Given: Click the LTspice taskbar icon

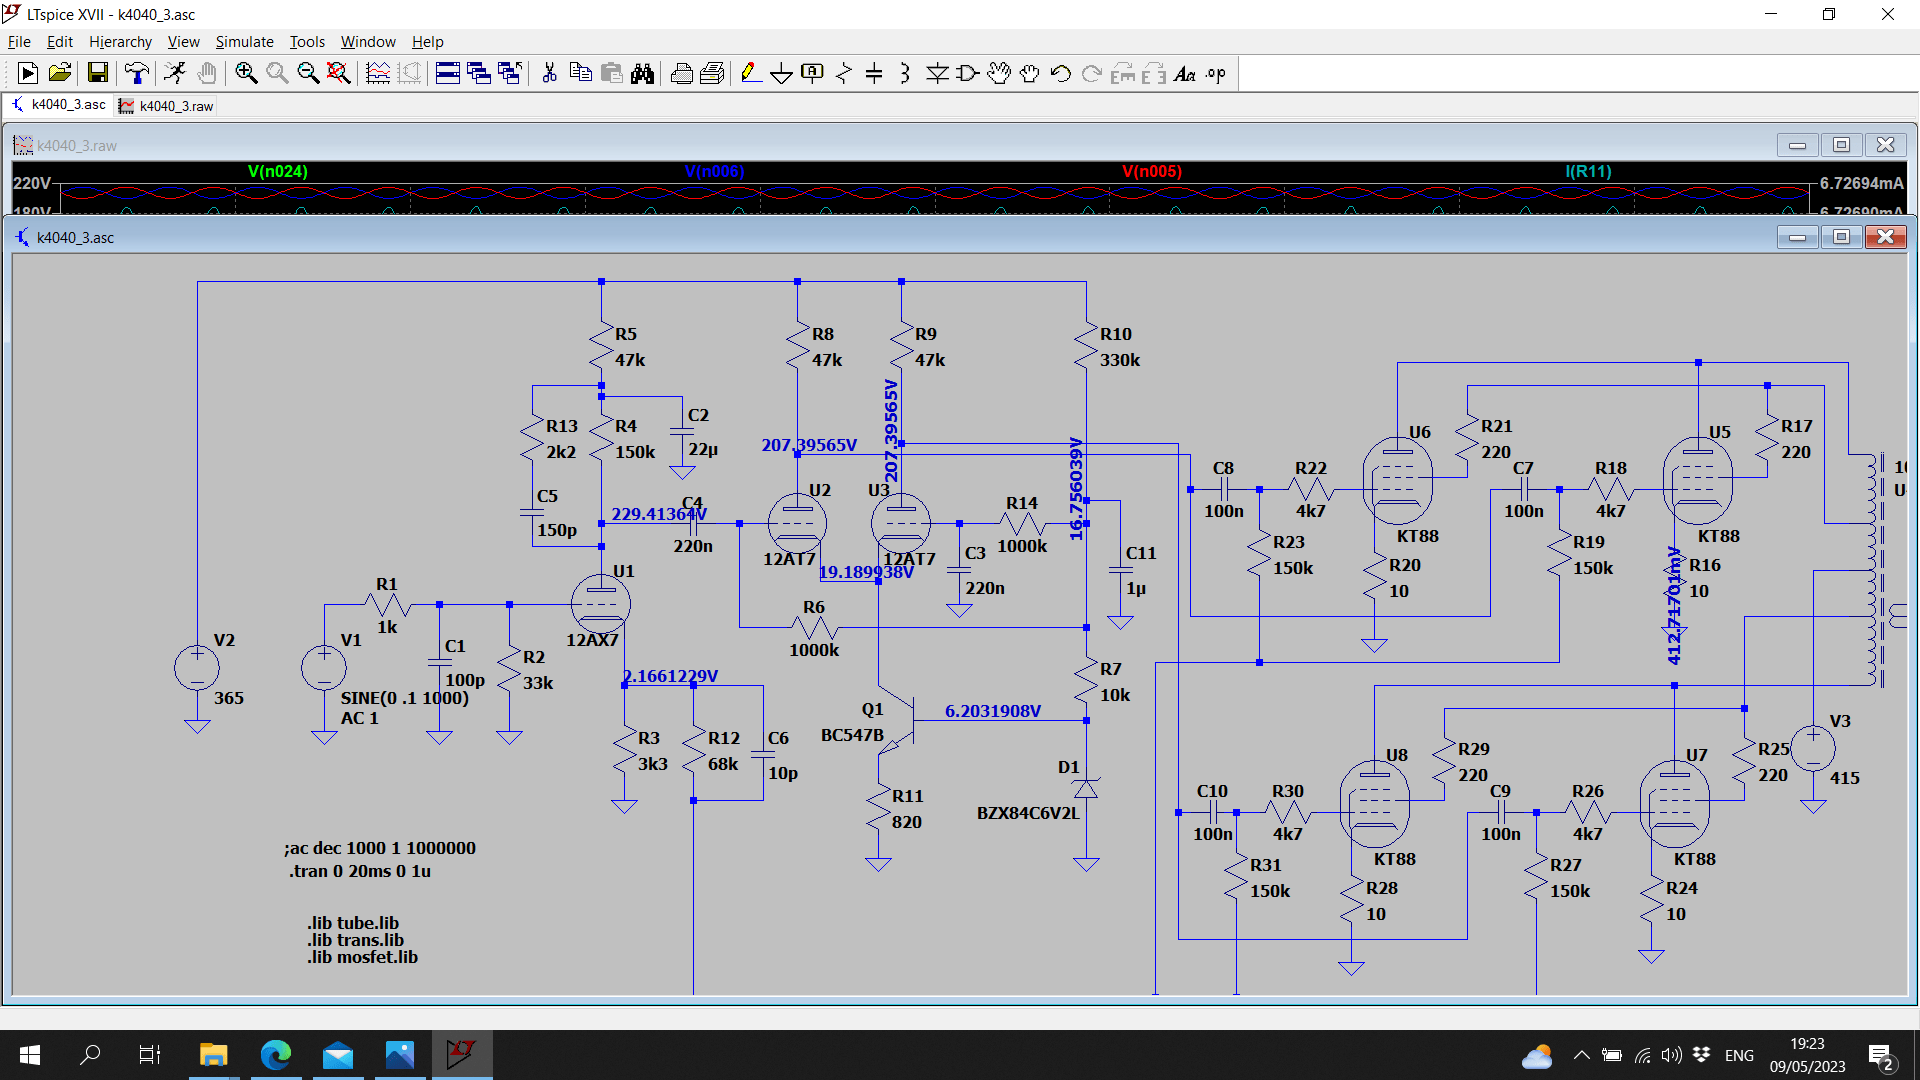Looking at the screenshot, I should (x=461, y=1055).
